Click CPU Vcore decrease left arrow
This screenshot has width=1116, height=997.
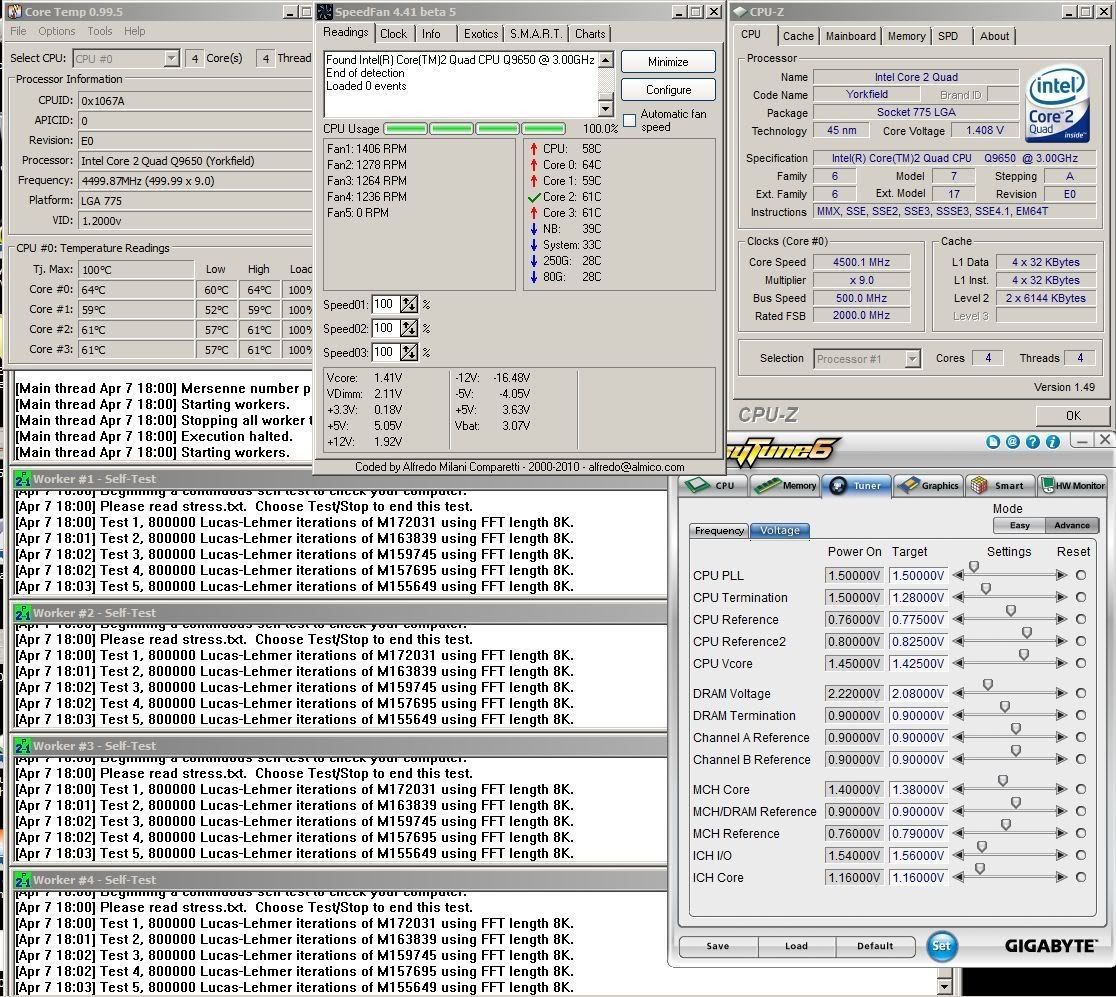click(x=959, y=663)
